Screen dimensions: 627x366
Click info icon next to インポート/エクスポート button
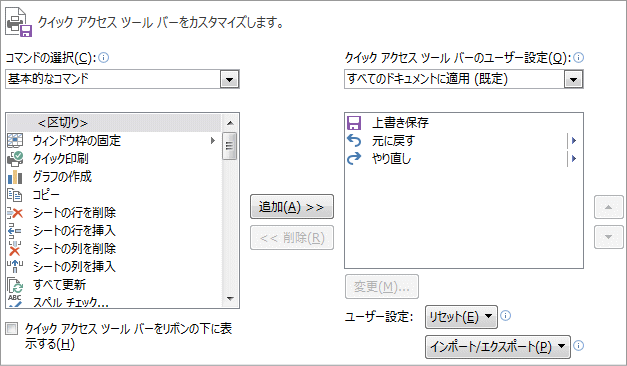click(x=578, y=345)
